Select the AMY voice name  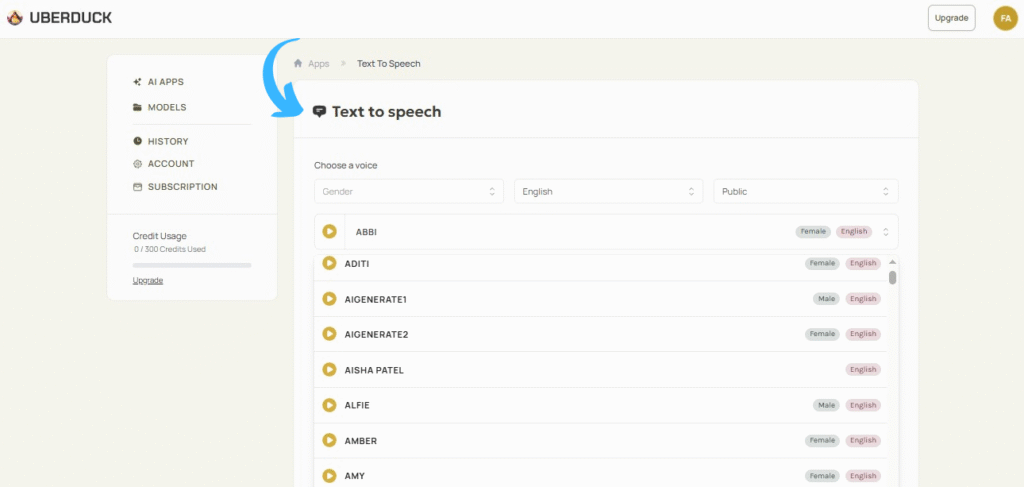(353, 476)
